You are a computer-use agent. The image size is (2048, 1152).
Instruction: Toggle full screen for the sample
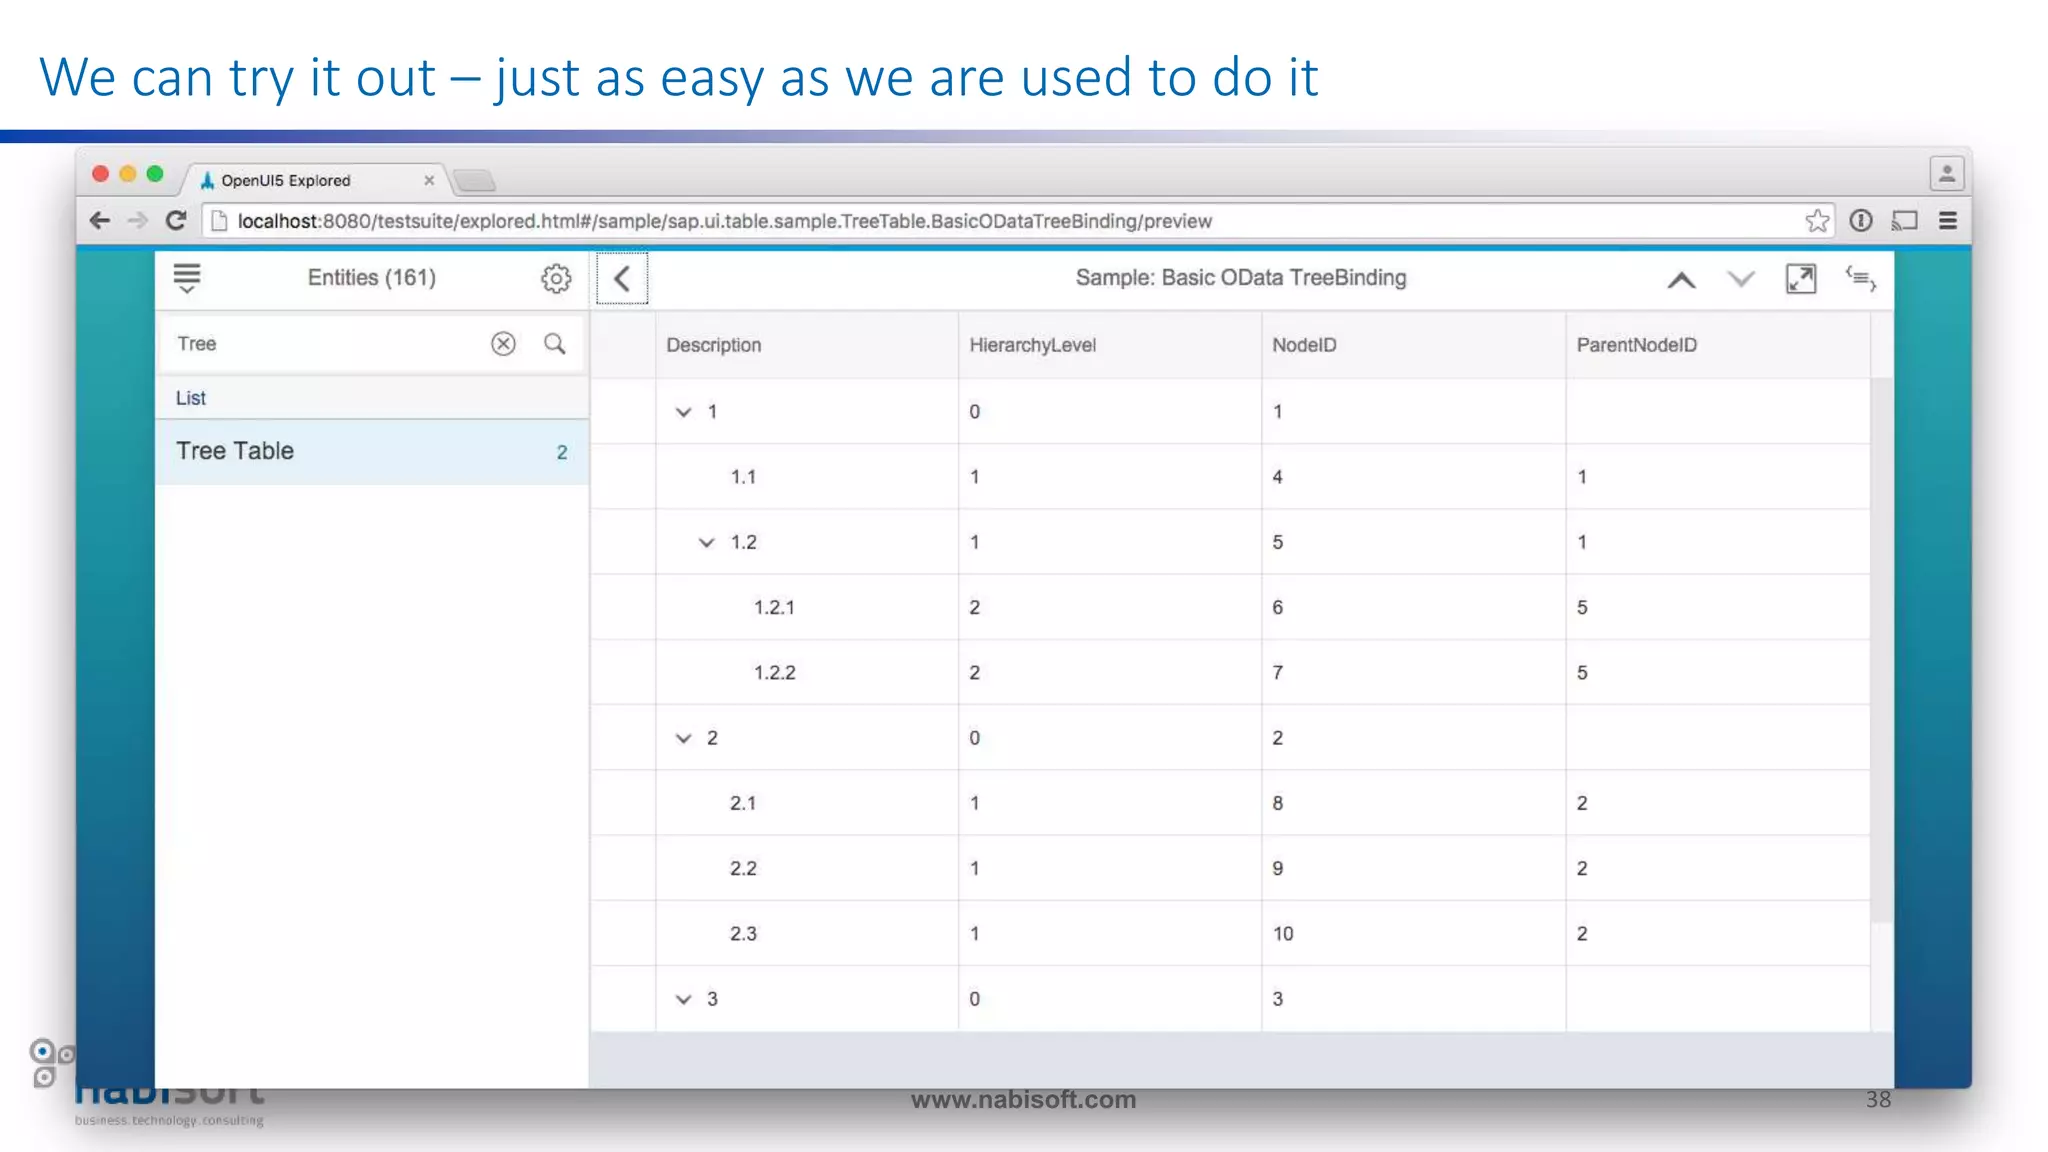pyautogui.click(x=1801, y=279)
